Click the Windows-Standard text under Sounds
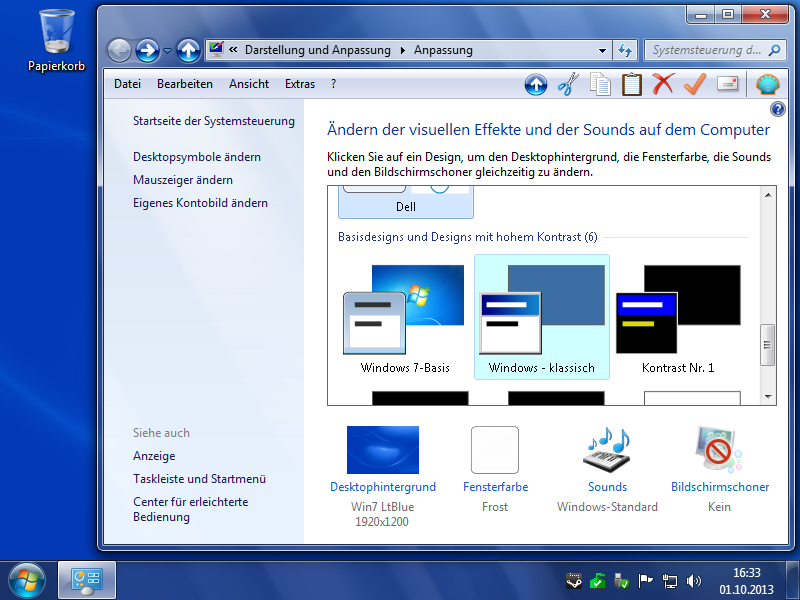 tap(607, 507)
